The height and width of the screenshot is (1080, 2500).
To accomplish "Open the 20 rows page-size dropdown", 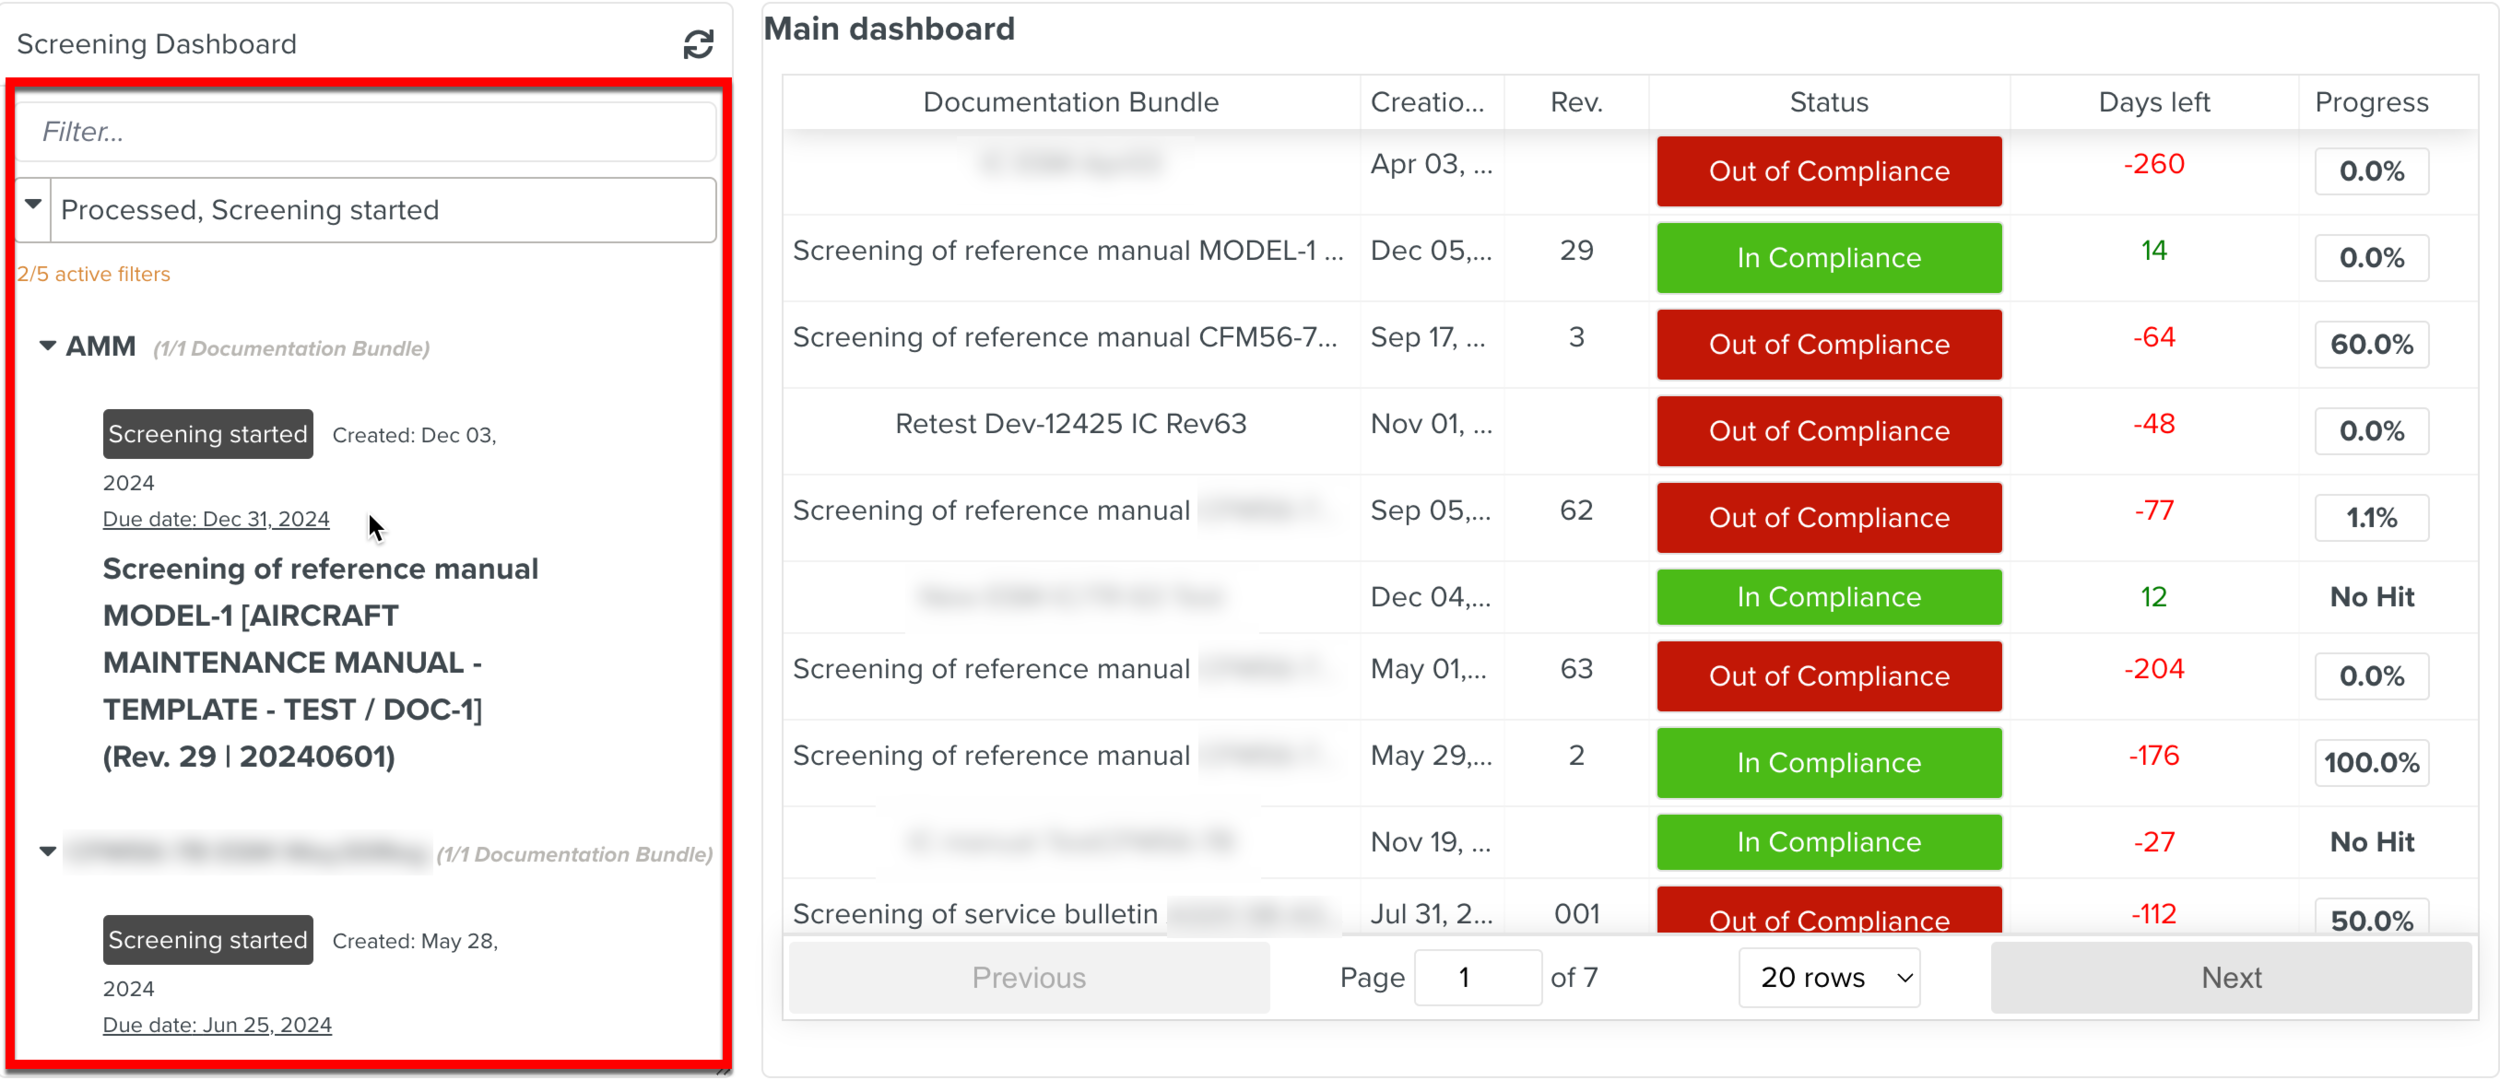I will [1828, 977].
